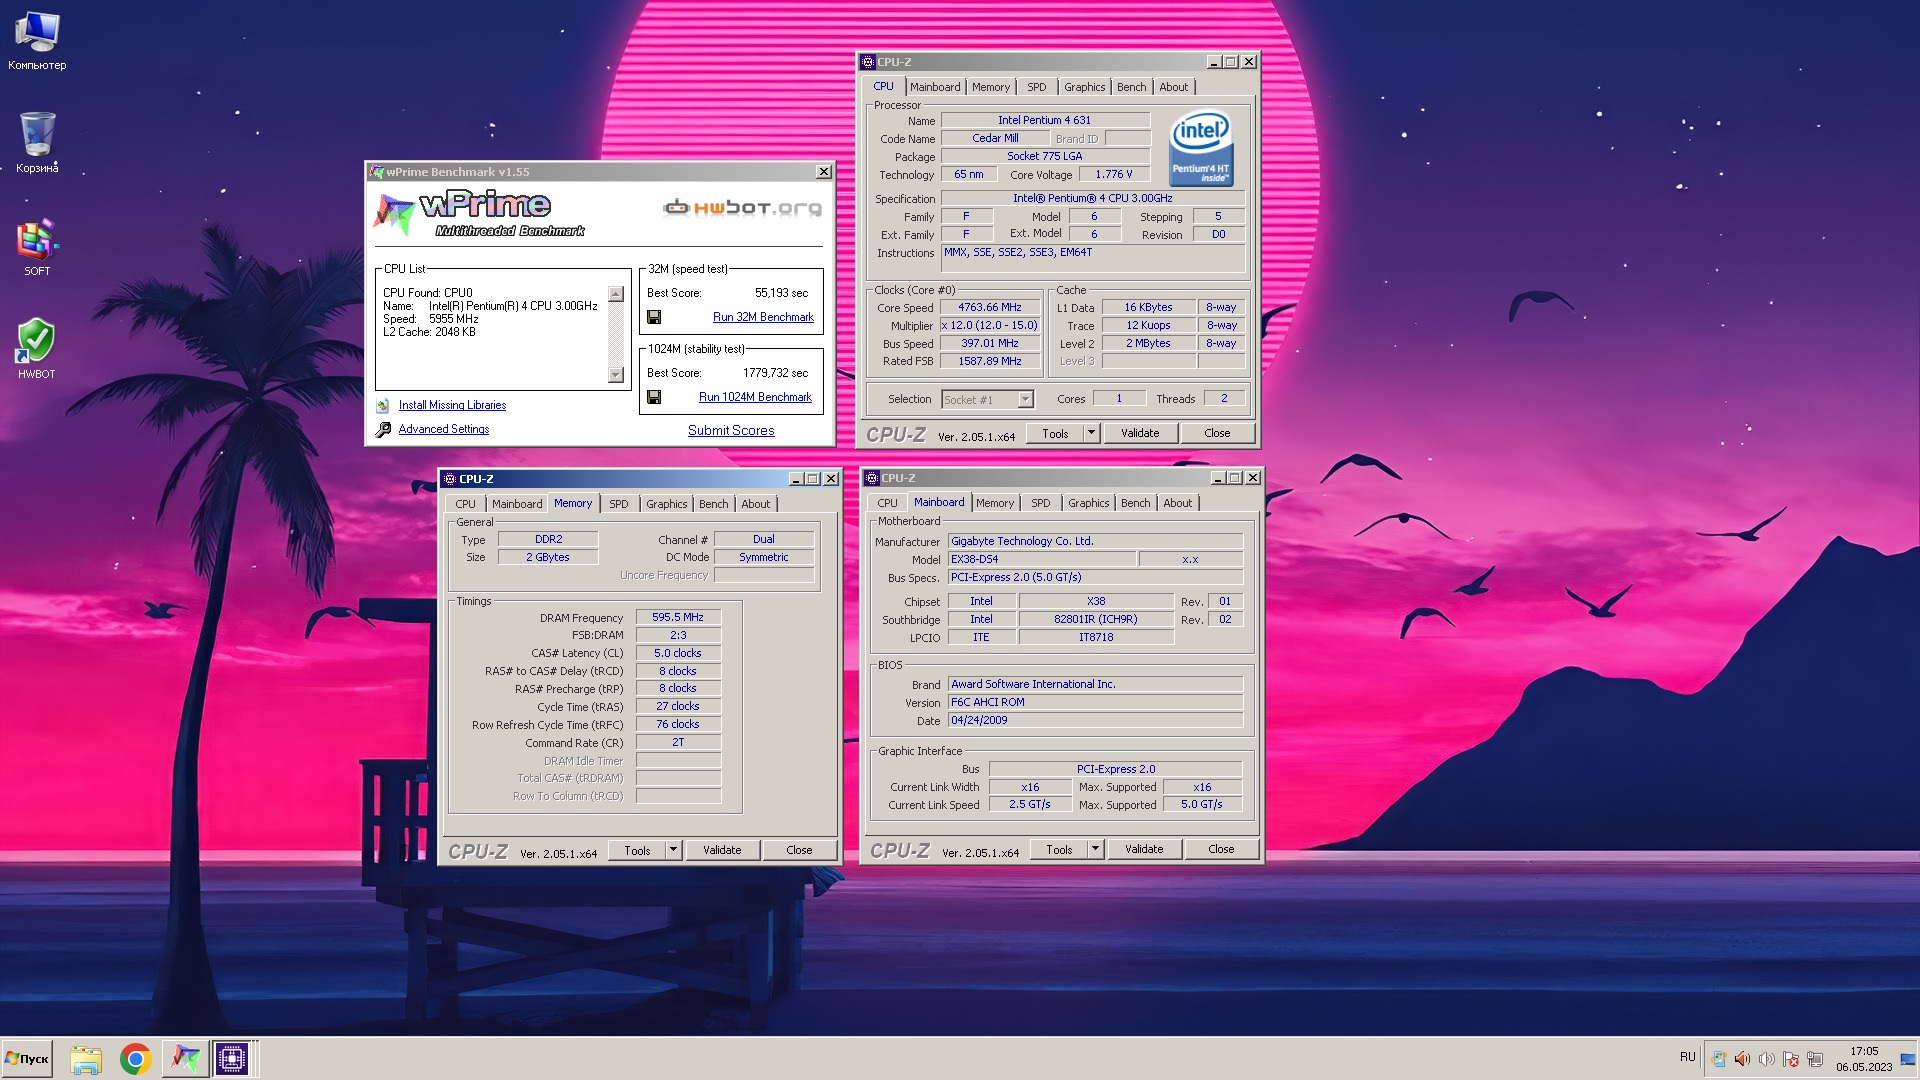Open Advanced Settings link
1920x1080 pixels.
click(x=444, y=429)
